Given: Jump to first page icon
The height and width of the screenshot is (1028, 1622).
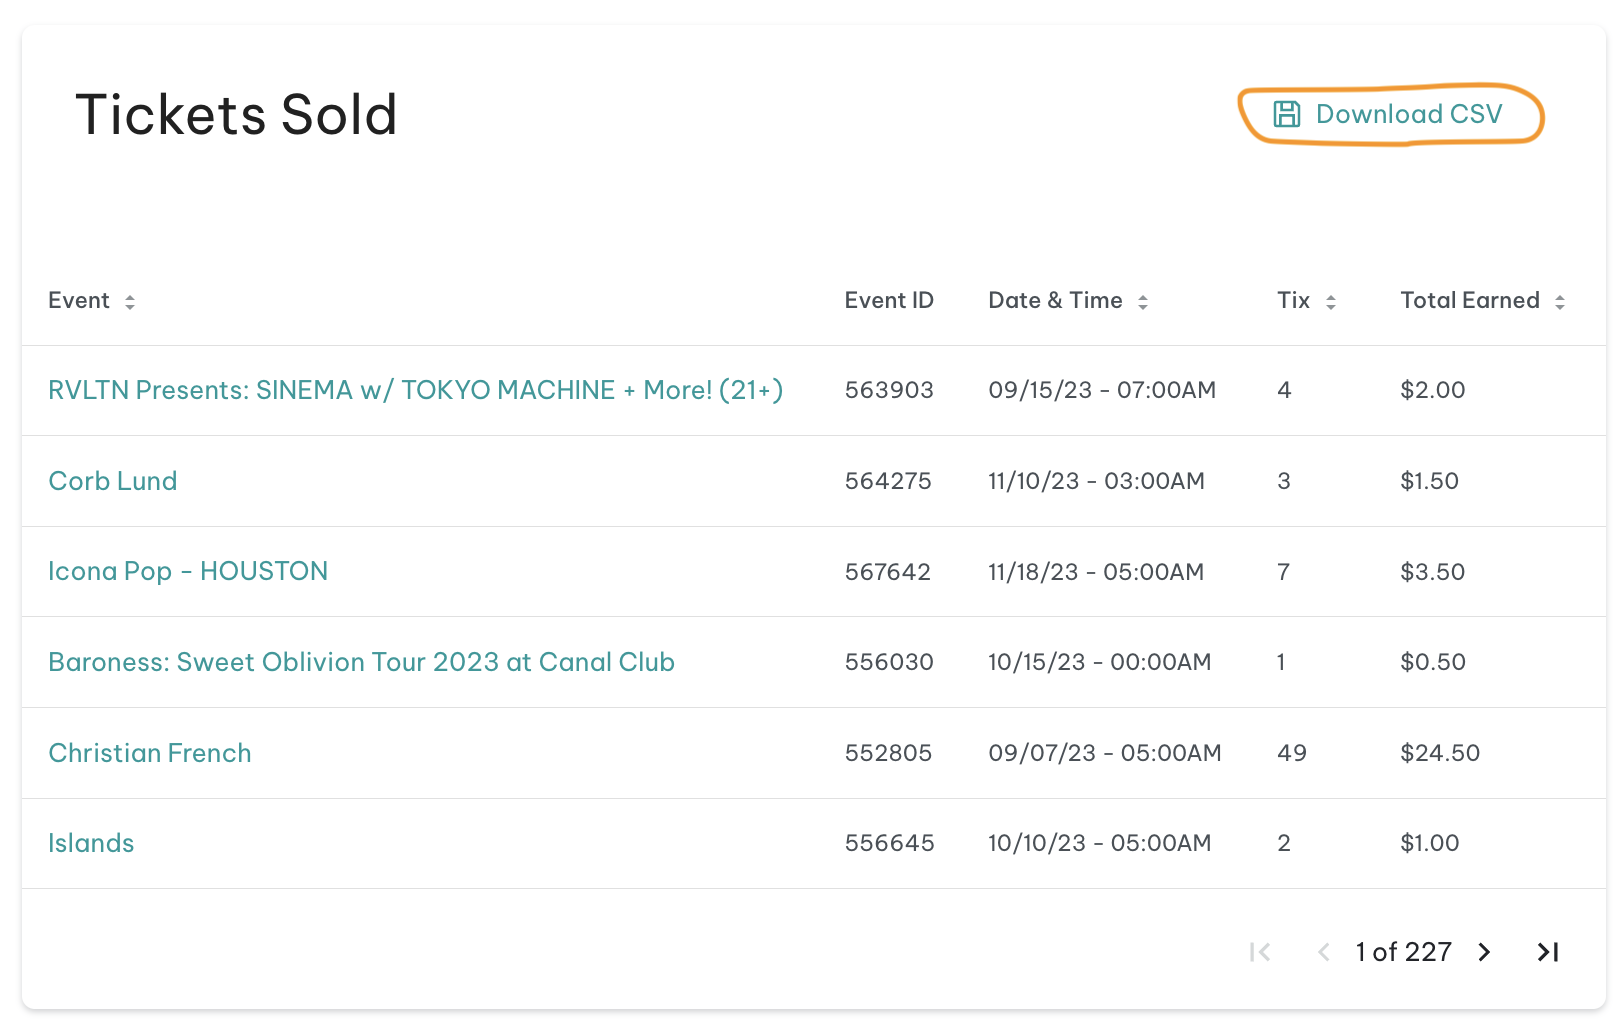Looking at the screenshot, I should [1260, 952].
